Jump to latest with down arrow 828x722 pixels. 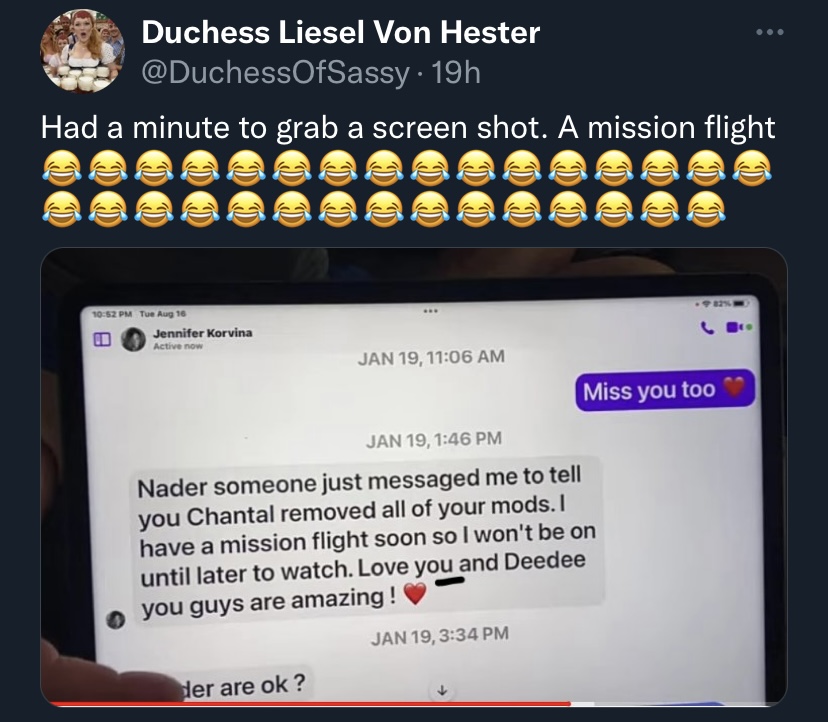click(443, 690)
